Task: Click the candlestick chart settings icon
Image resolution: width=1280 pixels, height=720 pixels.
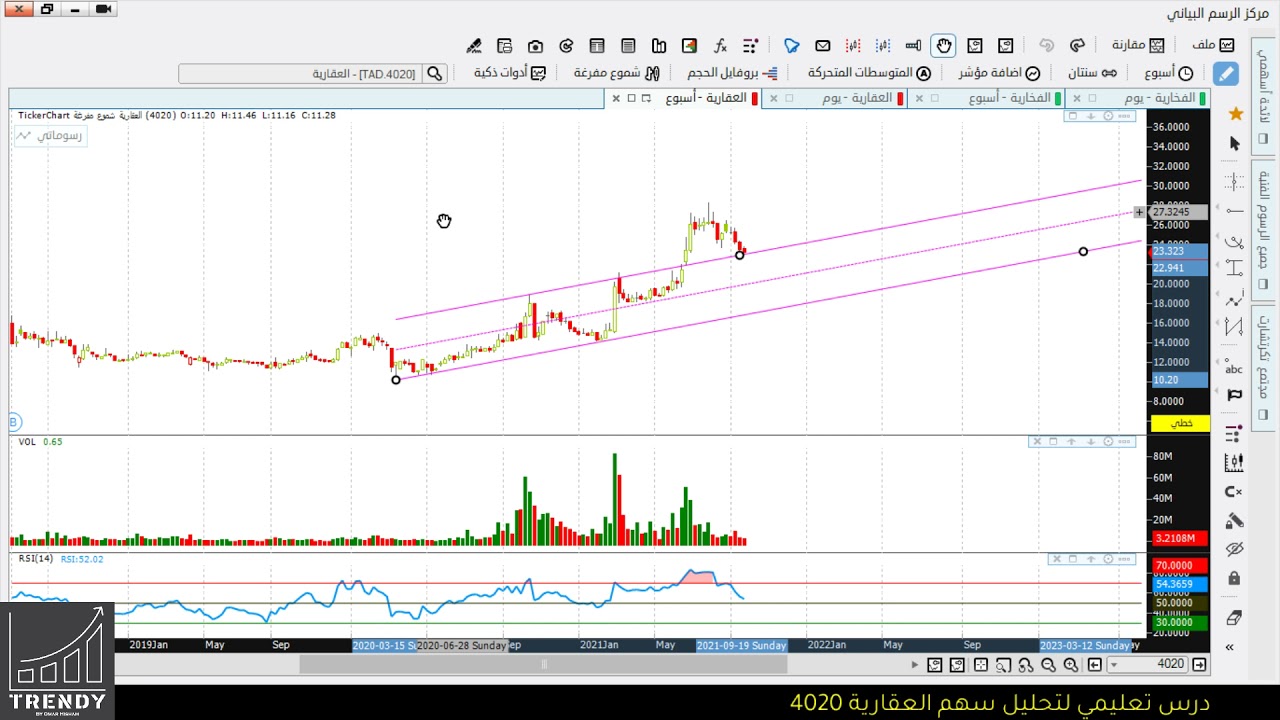Action: point(1234,462)
